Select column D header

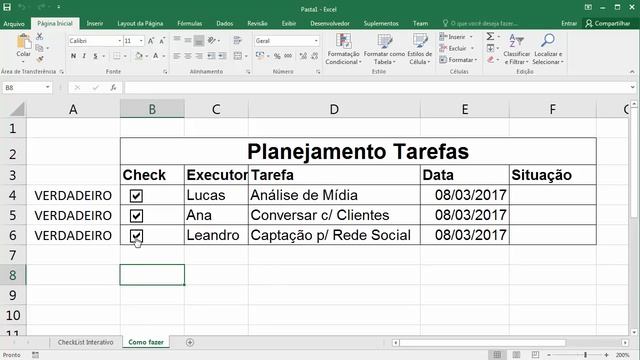(334, 109)
